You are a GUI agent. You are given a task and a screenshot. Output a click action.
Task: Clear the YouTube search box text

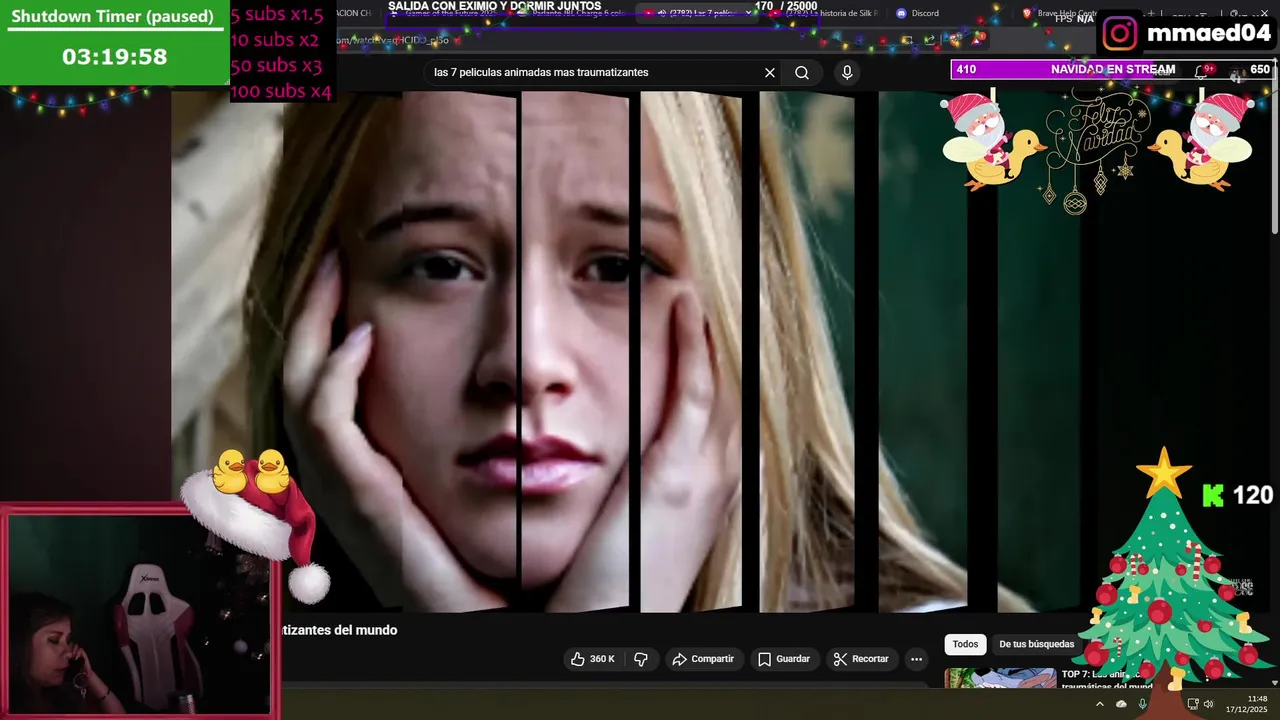(770, 73)
